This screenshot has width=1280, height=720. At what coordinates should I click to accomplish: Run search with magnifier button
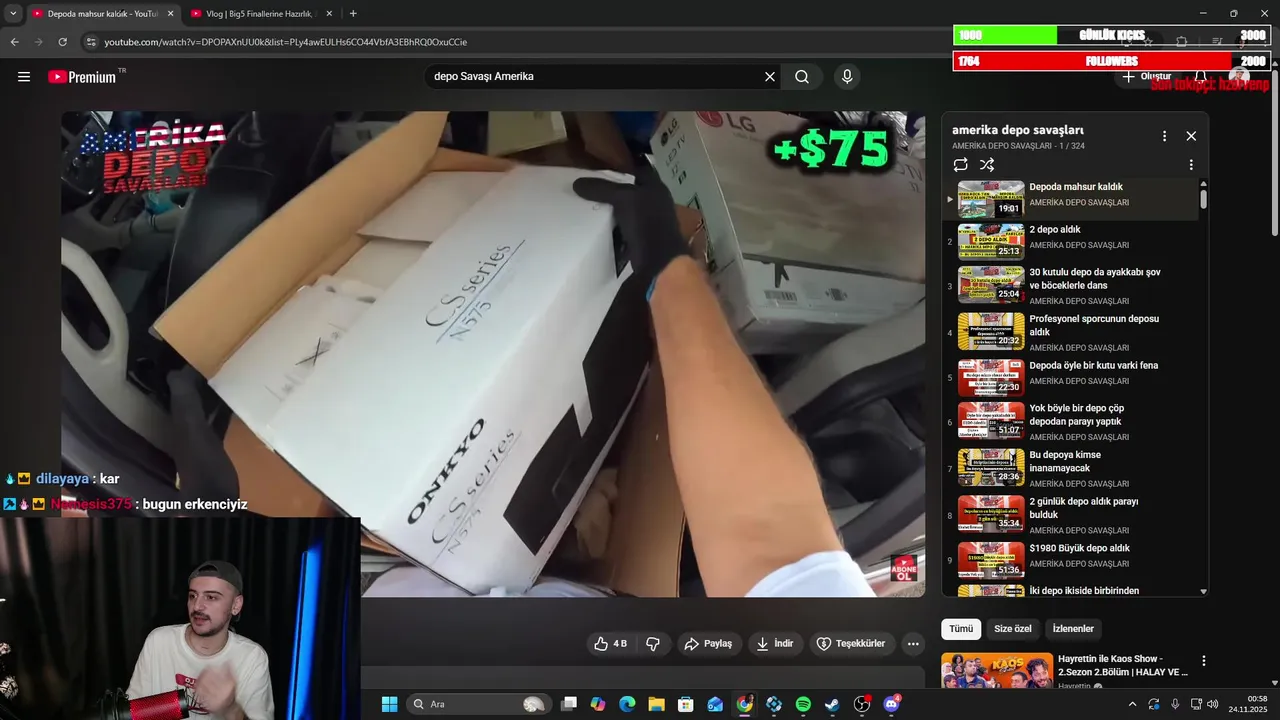(802, 77)
